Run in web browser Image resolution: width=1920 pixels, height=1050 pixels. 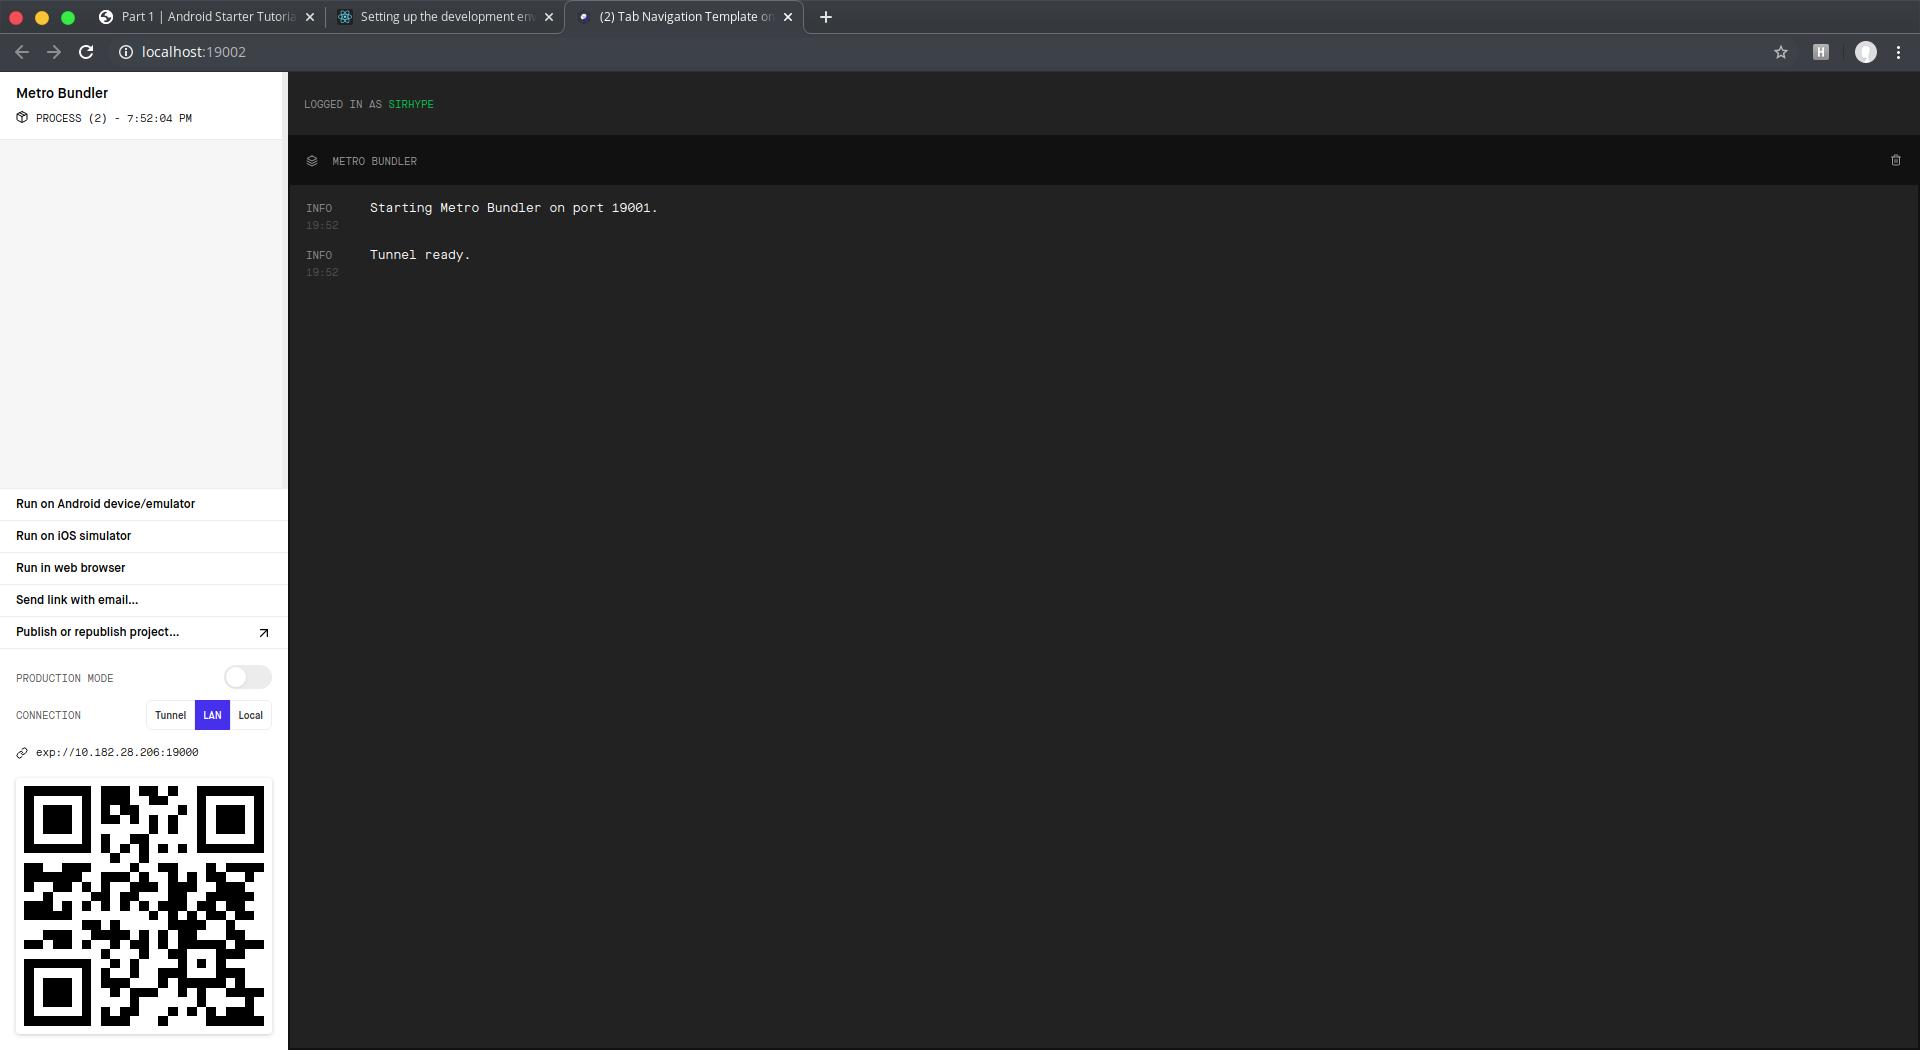click(144, 568)
